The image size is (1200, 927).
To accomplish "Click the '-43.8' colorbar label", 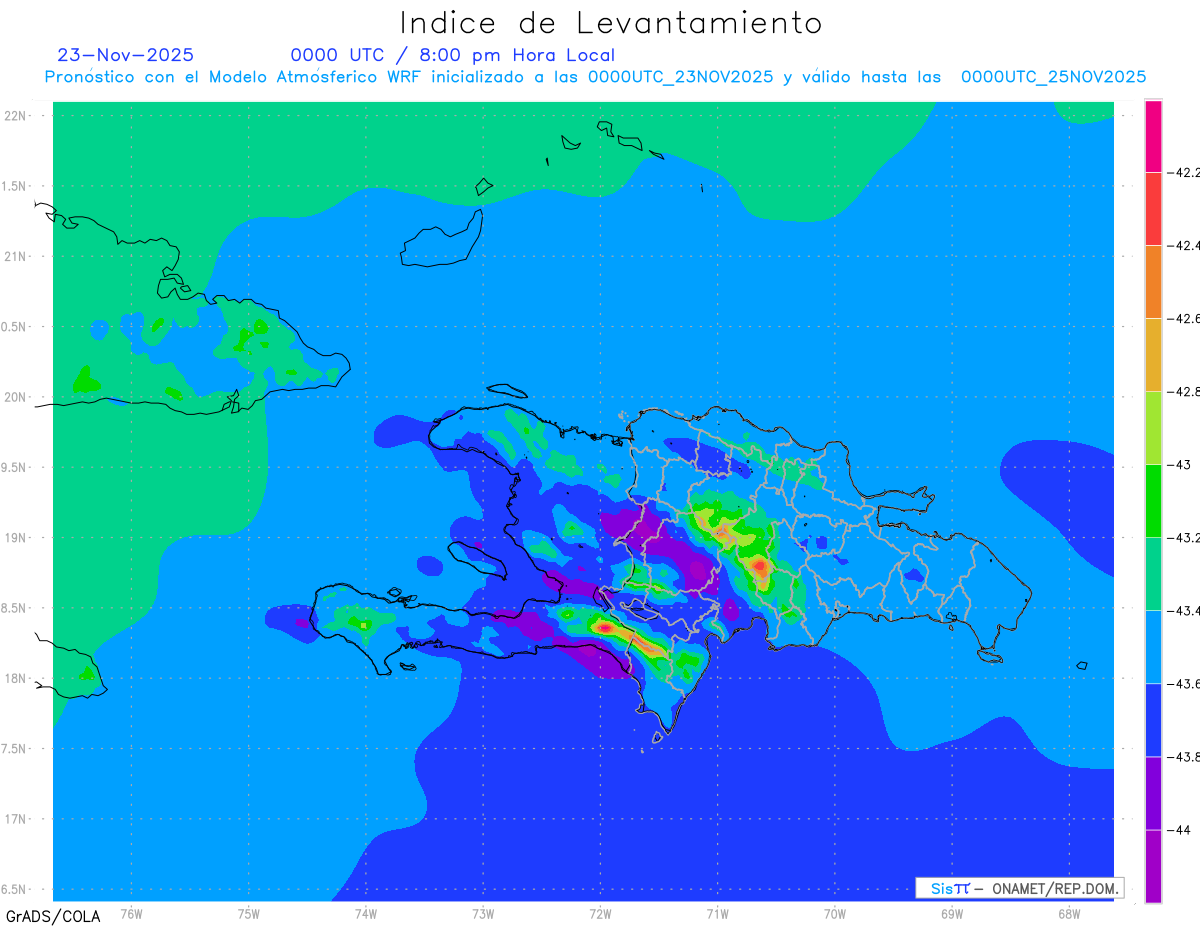I will 1184,756.
